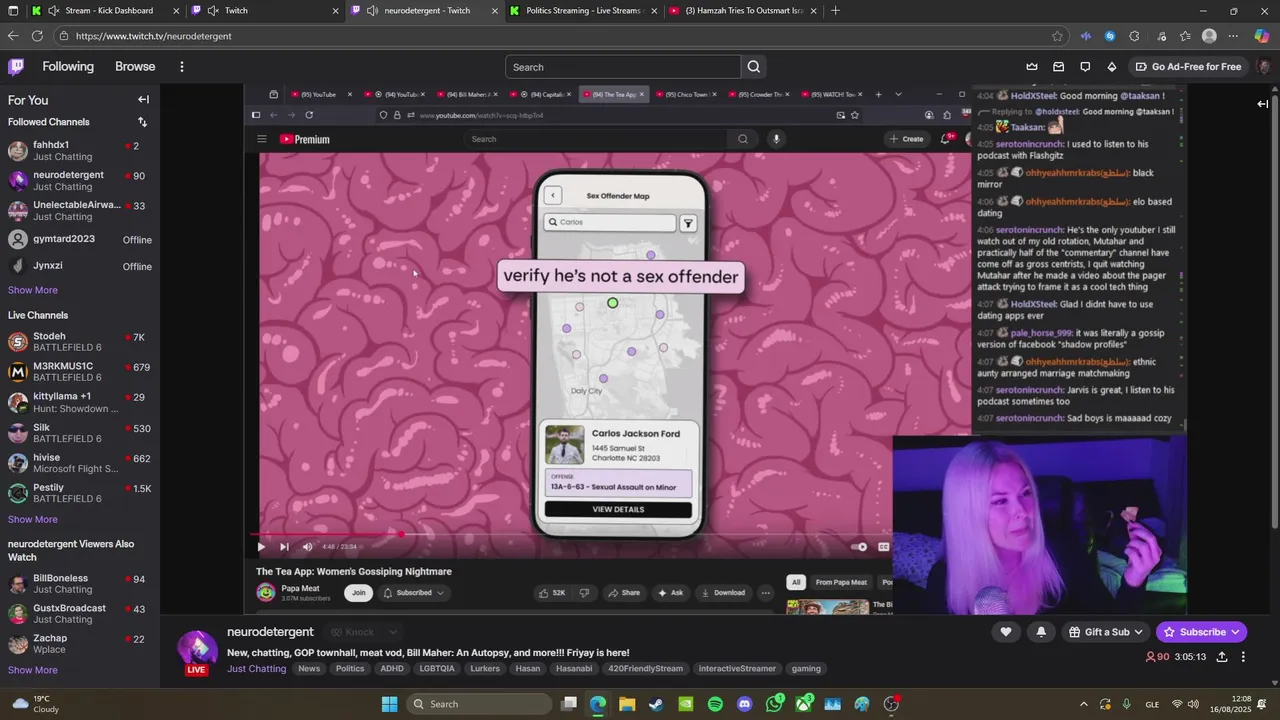The width and height of the screenshot is (1280, 720).
Task: Expand the Subscribe button dropdown
Action: coord(1235,632)
